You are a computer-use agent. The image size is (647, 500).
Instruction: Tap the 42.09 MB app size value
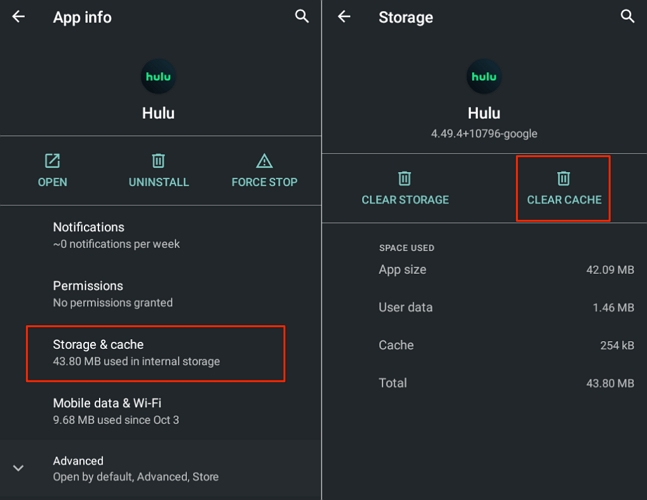point(610,270)
